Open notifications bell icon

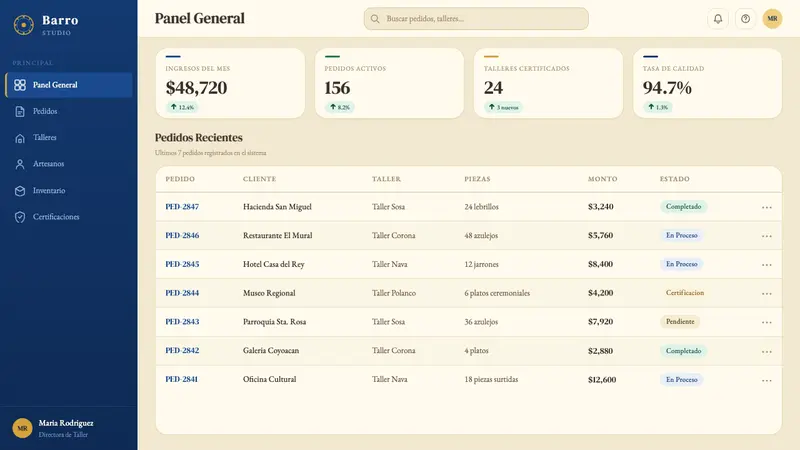[718, 19]
